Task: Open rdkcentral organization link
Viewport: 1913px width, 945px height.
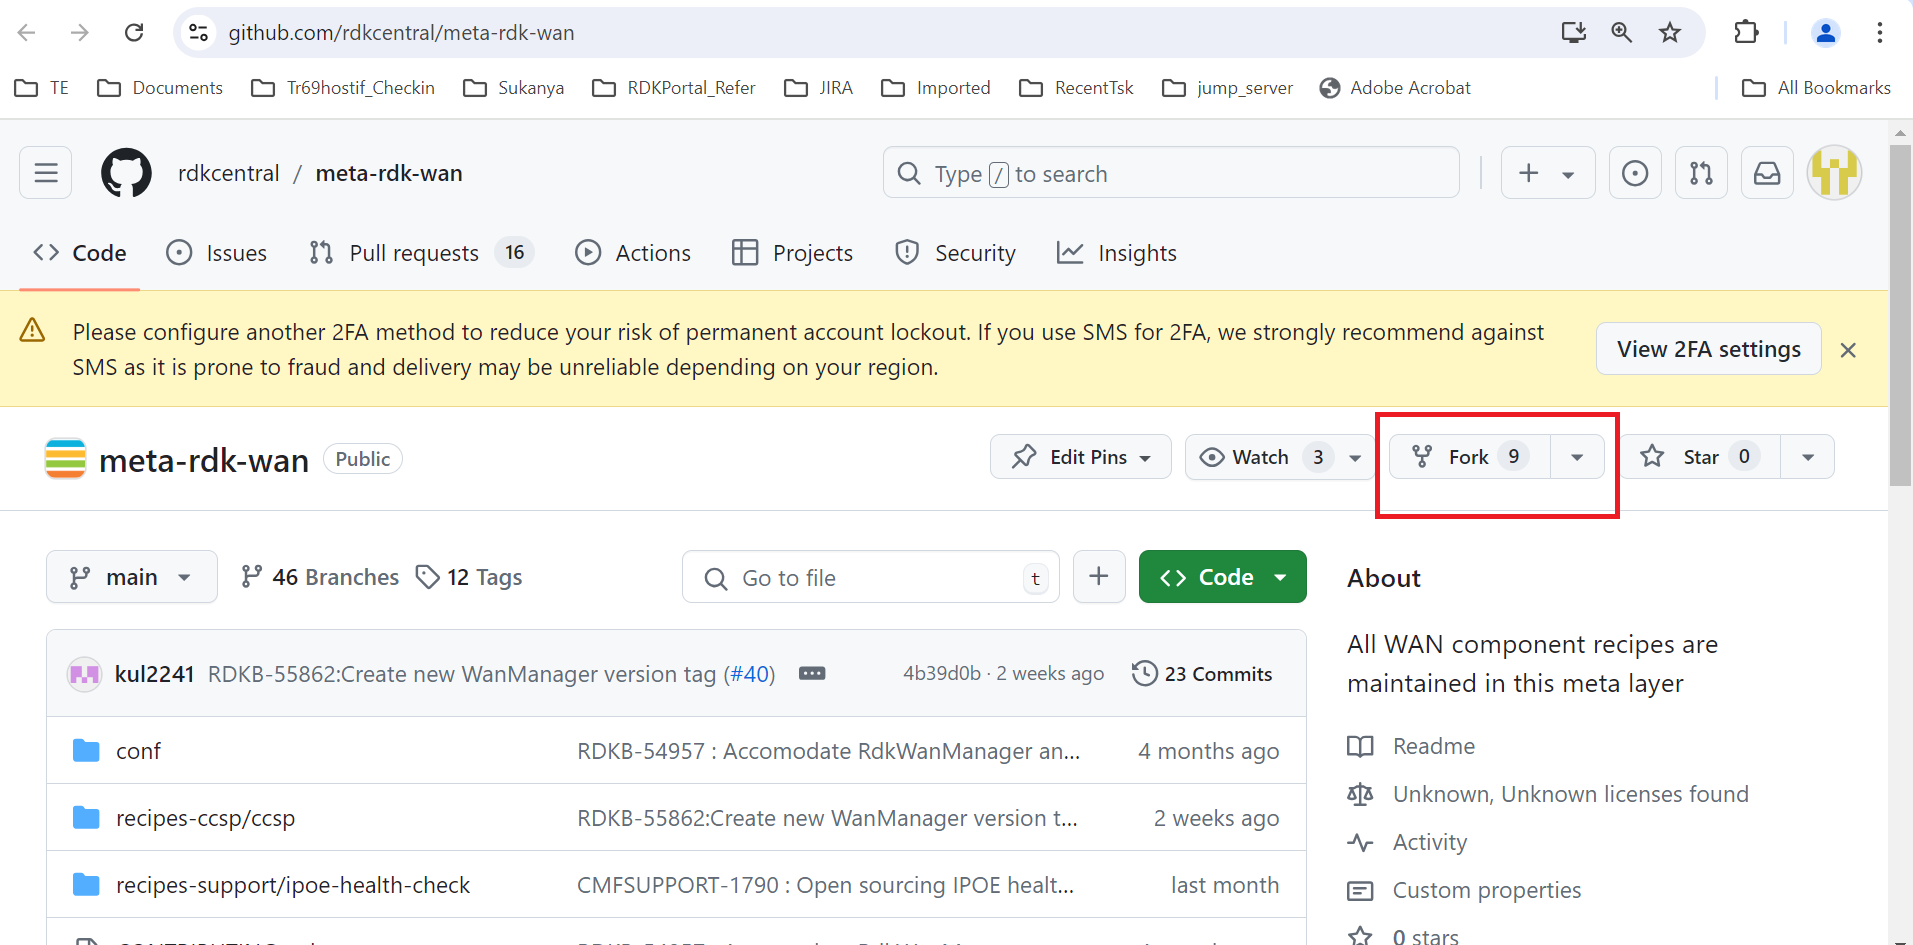Action: pyautogui.click(x=229, y=173)
